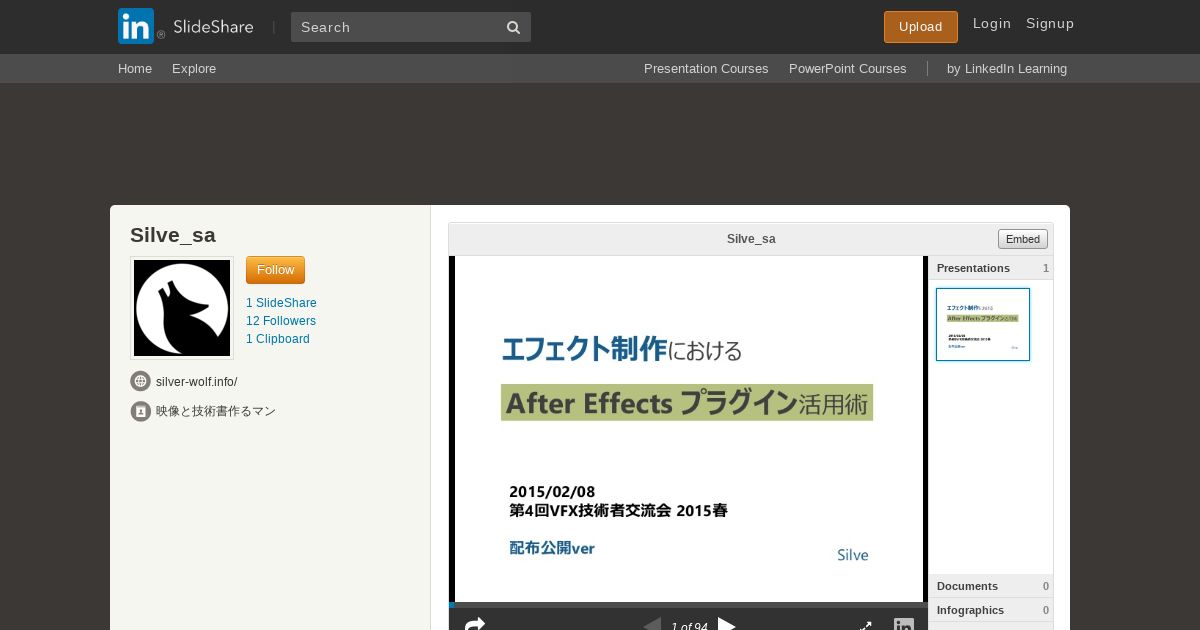Select the Presentations tab in player sidebar
The height and width of the screenshot is (630, 1200).
pos(990,268)
